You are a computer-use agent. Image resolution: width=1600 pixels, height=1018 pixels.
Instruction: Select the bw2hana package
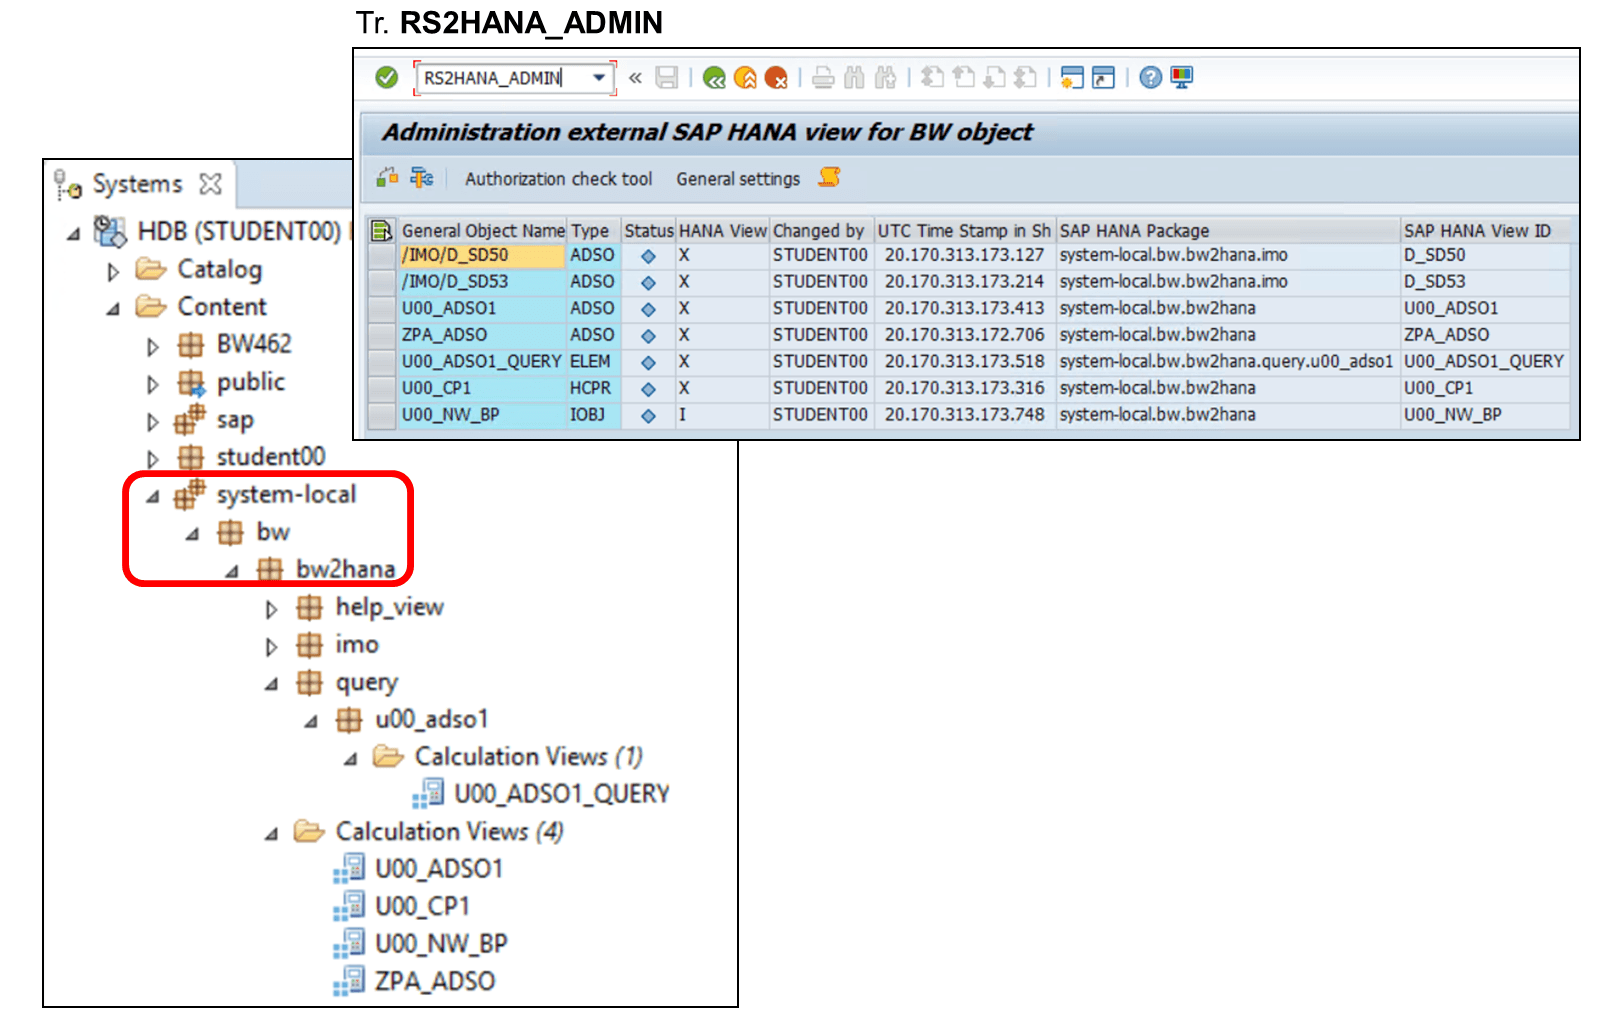tap(327, 570)
